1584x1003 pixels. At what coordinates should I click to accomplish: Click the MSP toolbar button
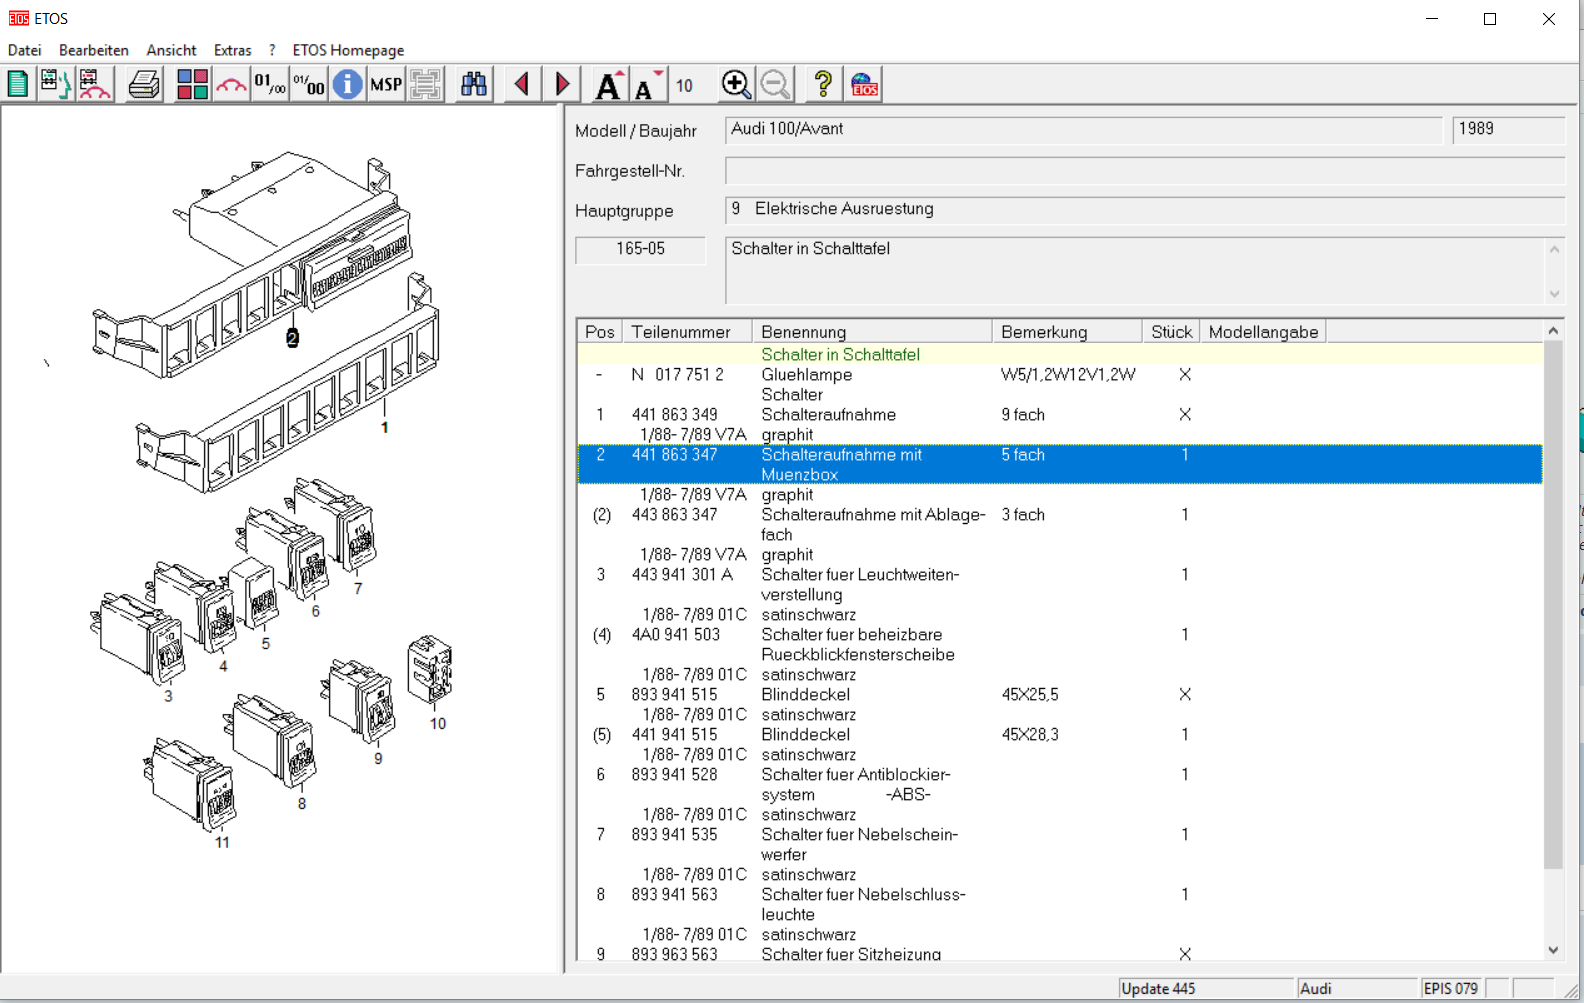[x=386, y=85]
